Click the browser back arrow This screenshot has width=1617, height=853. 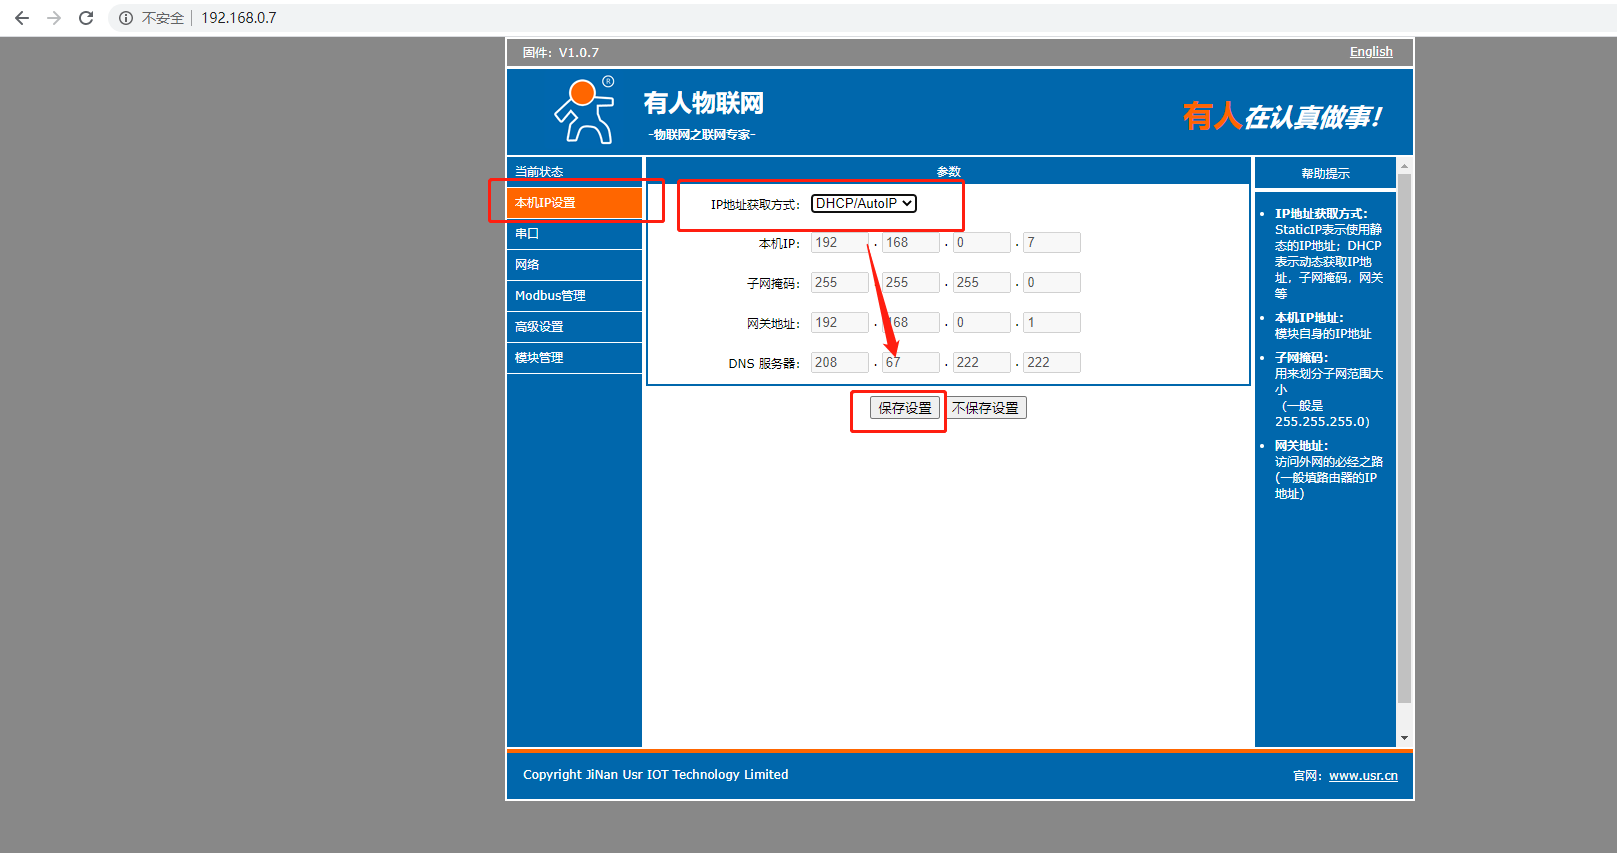[22, 18]
